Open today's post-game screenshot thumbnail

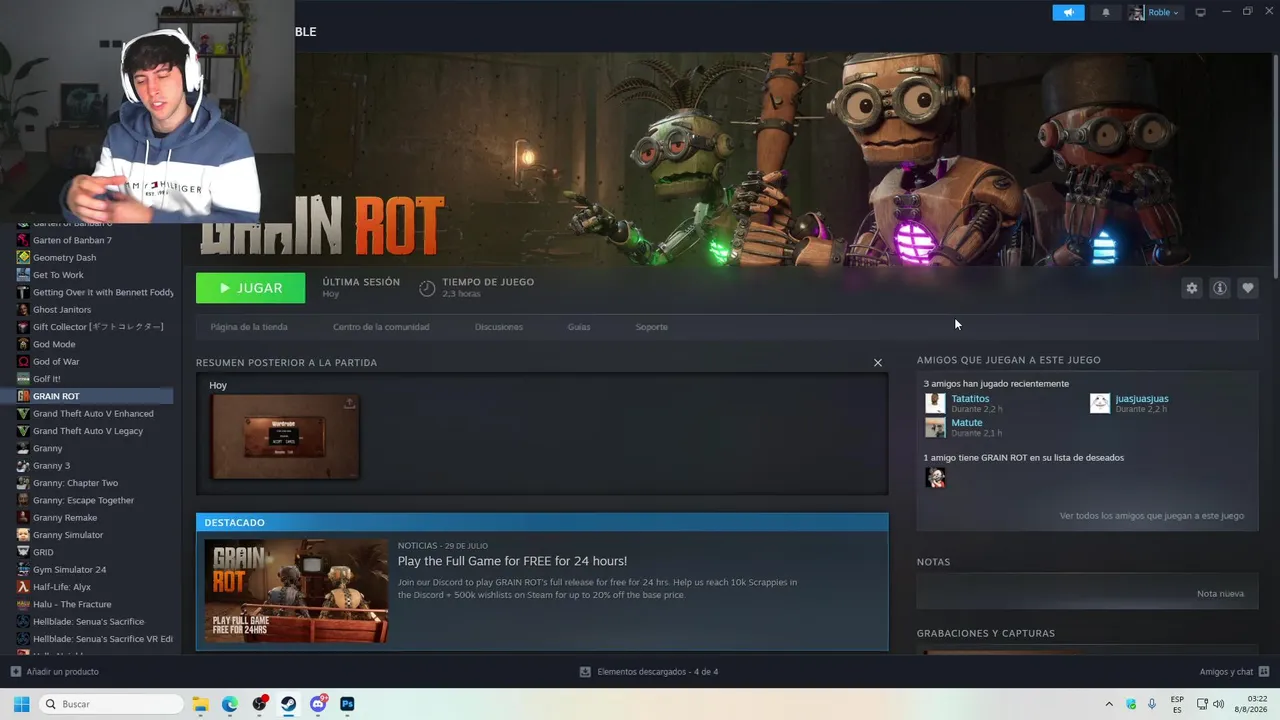(285, 437)
